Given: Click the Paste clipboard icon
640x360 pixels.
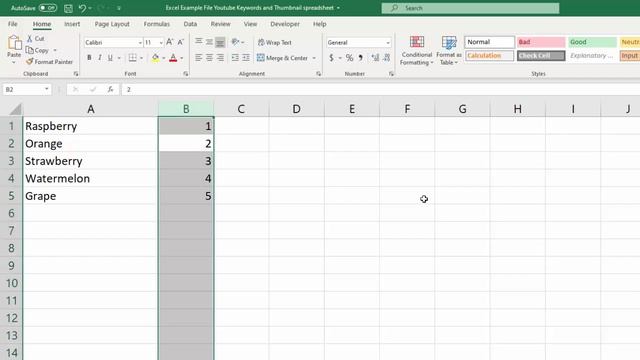Looking at the screenshot, I should 14,42.
